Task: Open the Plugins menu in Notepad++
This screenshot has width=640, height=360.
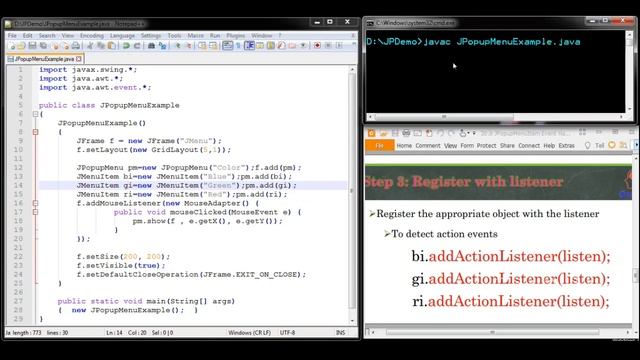Action: pyautogui.click(x=236, y=36)
